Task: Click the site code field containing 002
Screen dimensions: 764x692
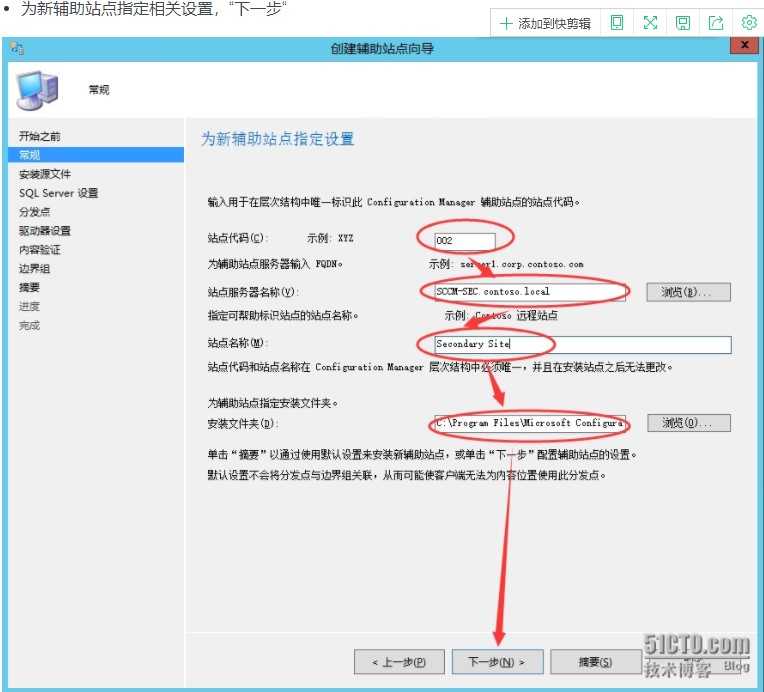Action: (465, 240)
